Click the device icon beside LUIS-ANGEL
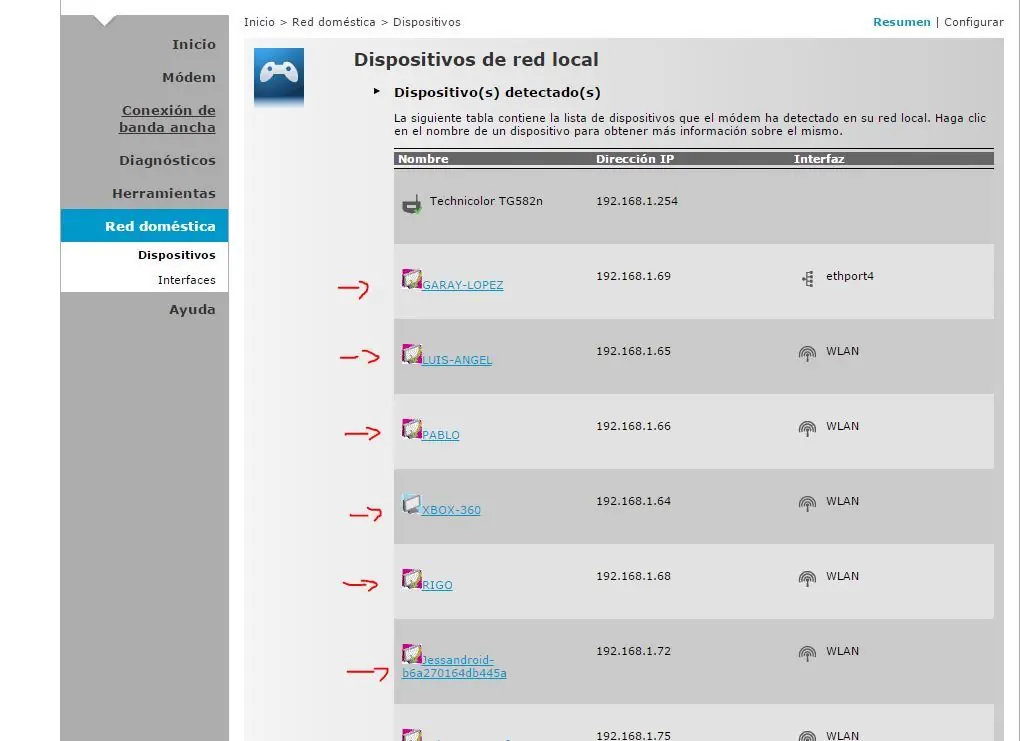The image size is (1021, 741). tap(412, 354)
